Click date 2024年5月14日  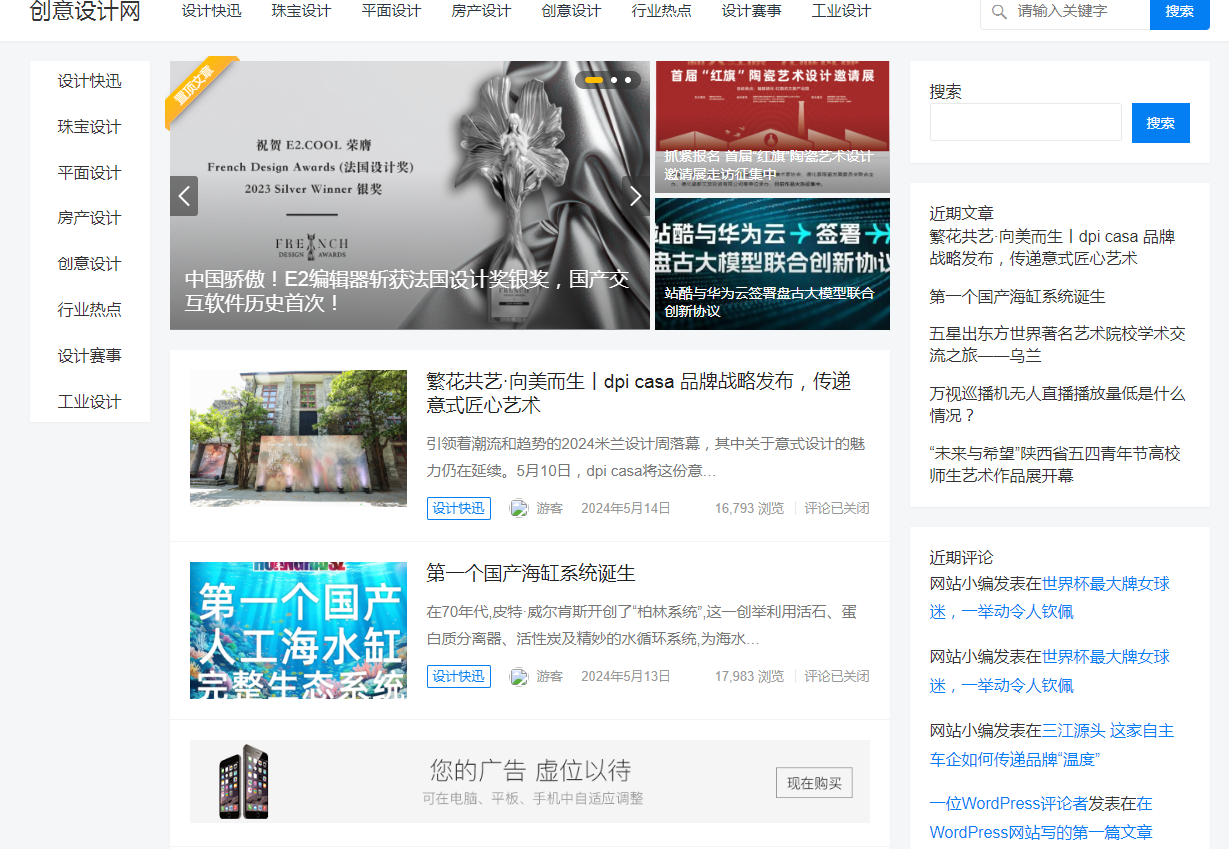pos(626,508)
